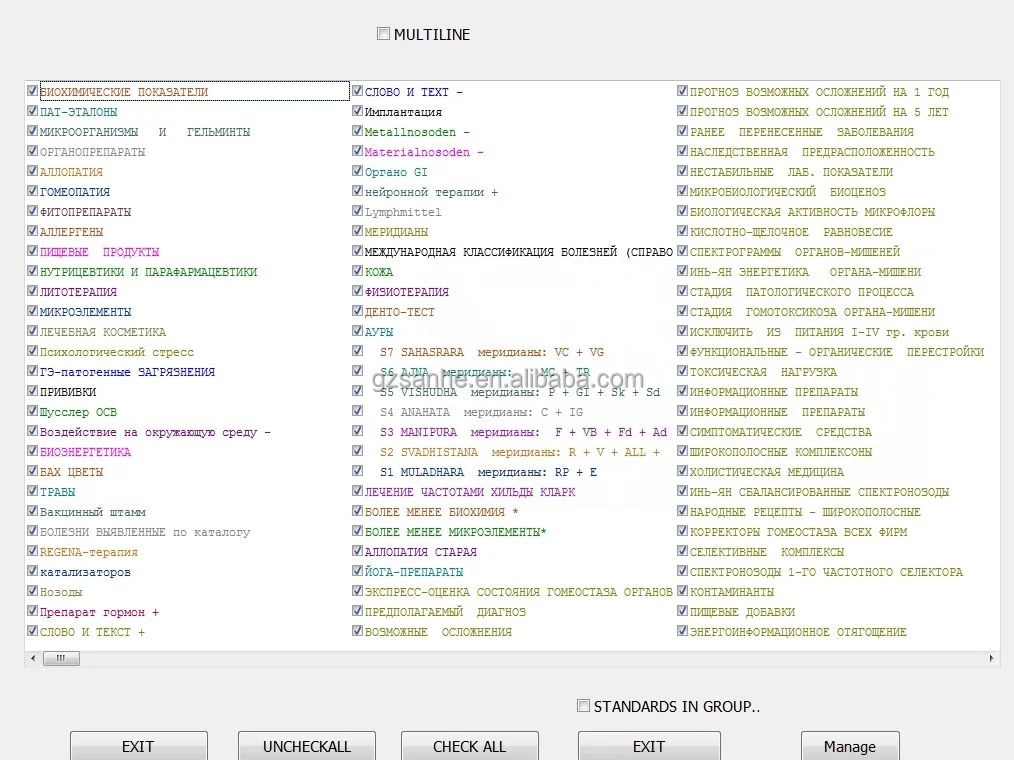Toggle the ПИЩЕВЫЕ ДОБАВКИ checkbox
The width and height of the screenshot is (1014, 760).
(x=683, y=611)
